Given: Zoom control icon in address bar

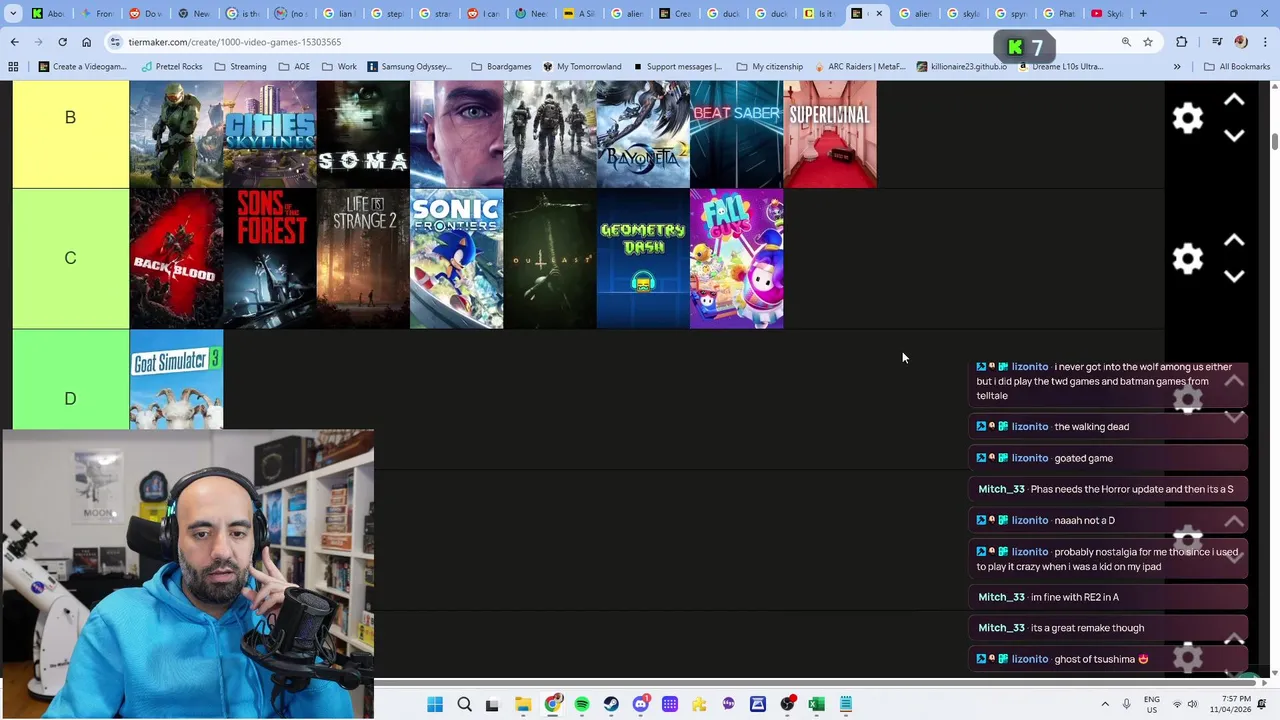Looking at the screenshot, I should coord(1126,42).
